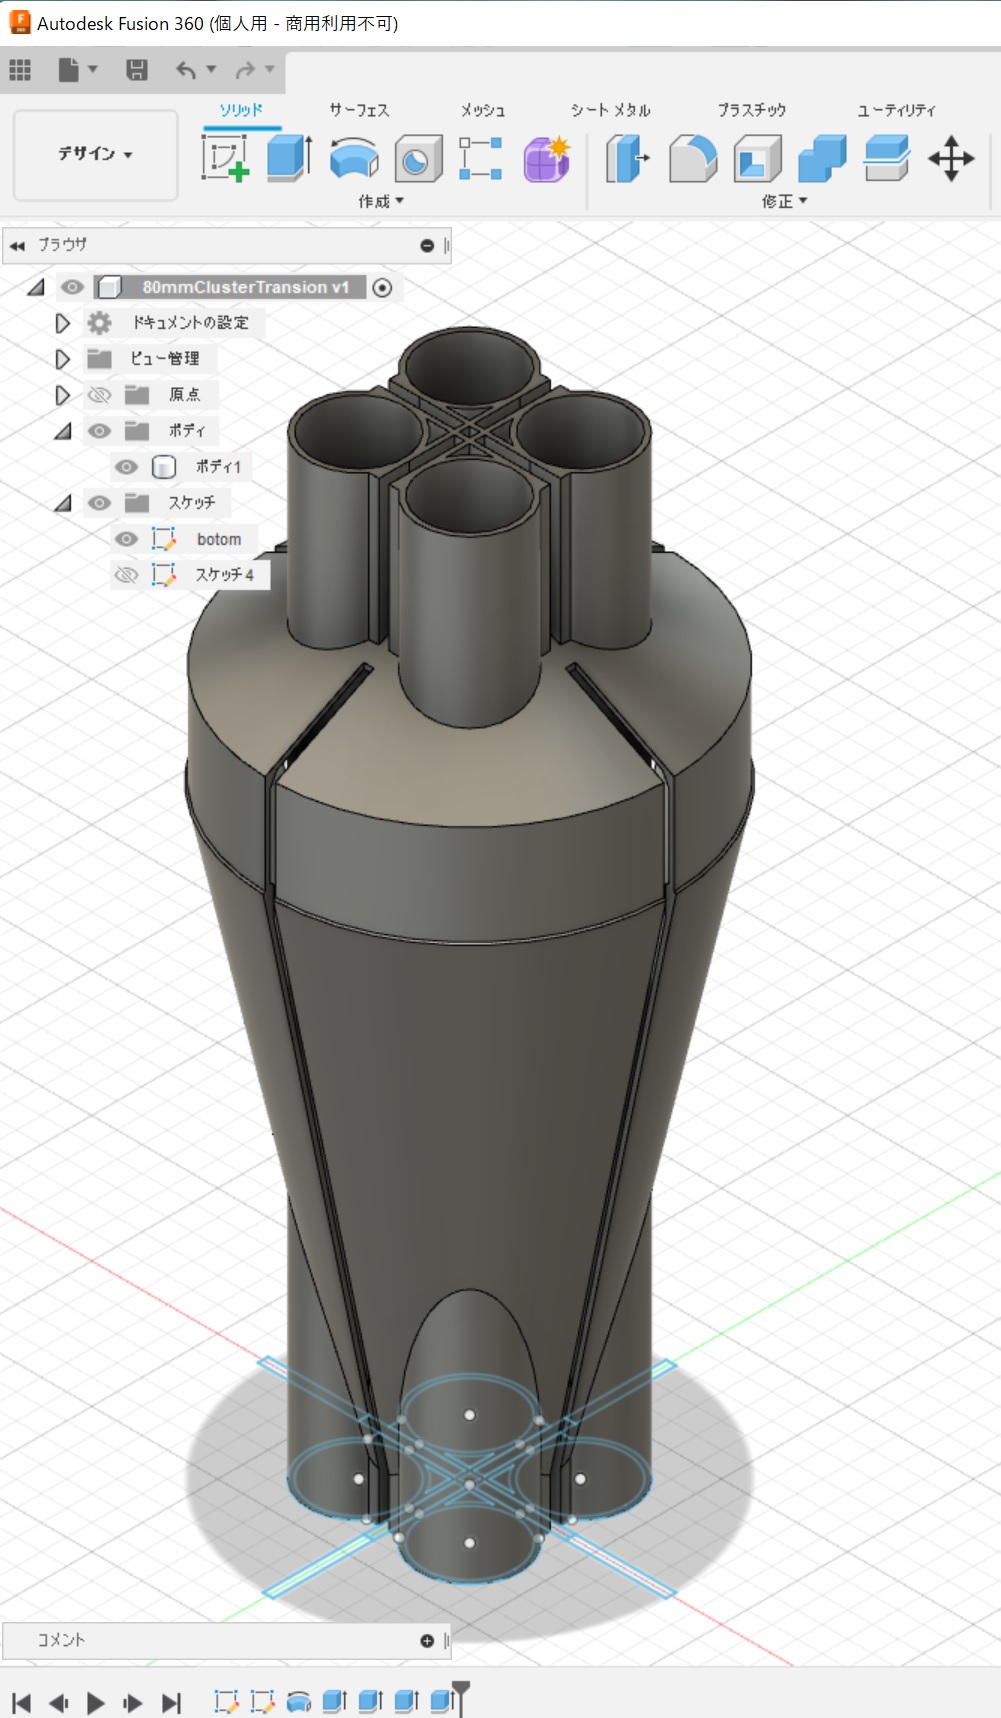Screen dimensions: 1001x1718
Task: Click the Move/Copy arrows icon
Action: point(951,159)
